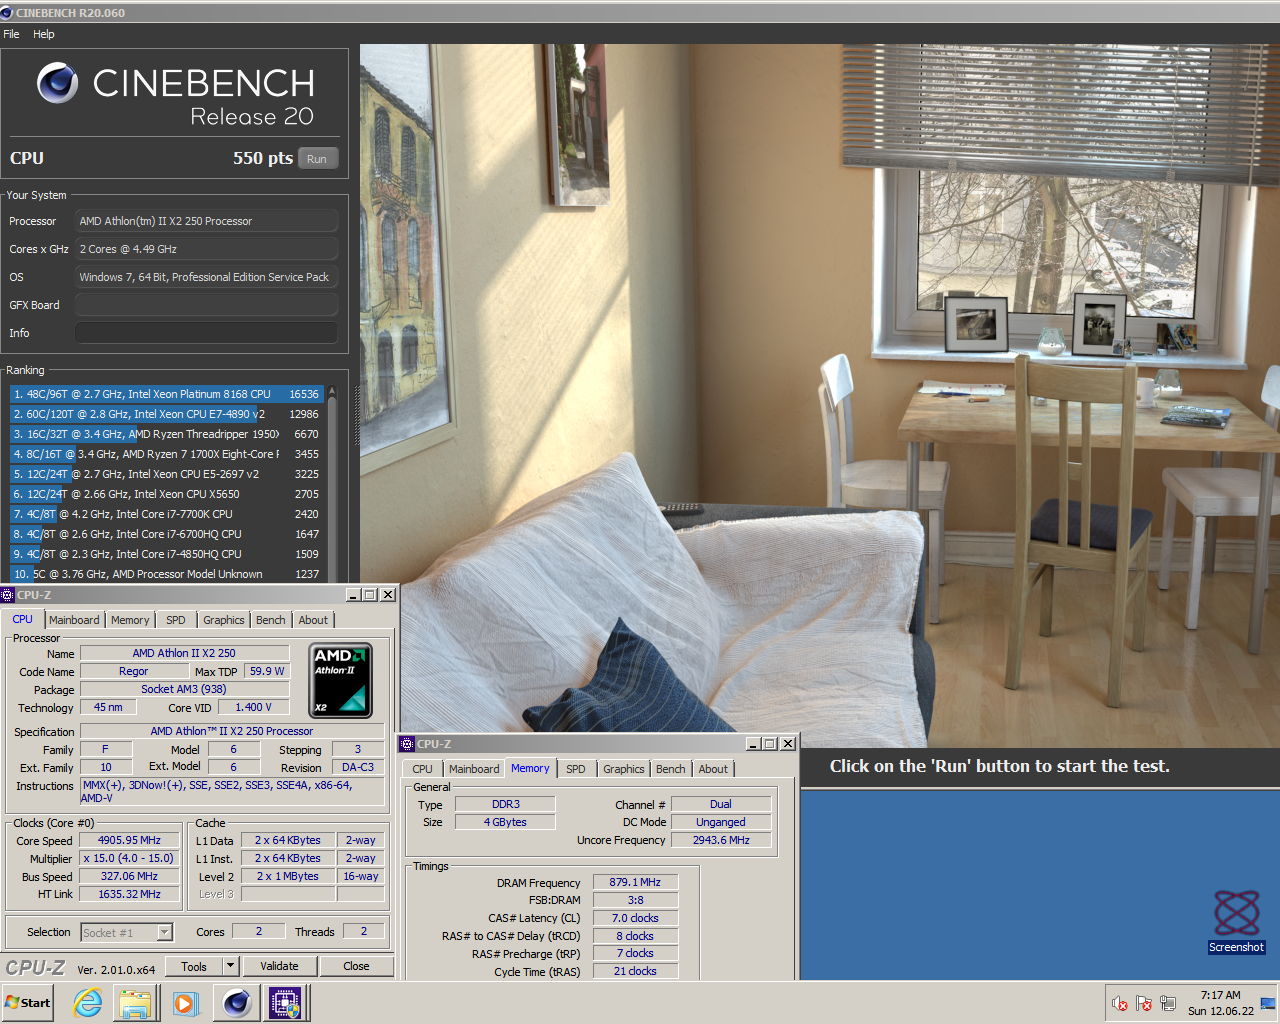Click the GFX Board field in Cinebench
This screenshot has width=1280, height=1024.
pyautogui.click(x=206, y=305)
